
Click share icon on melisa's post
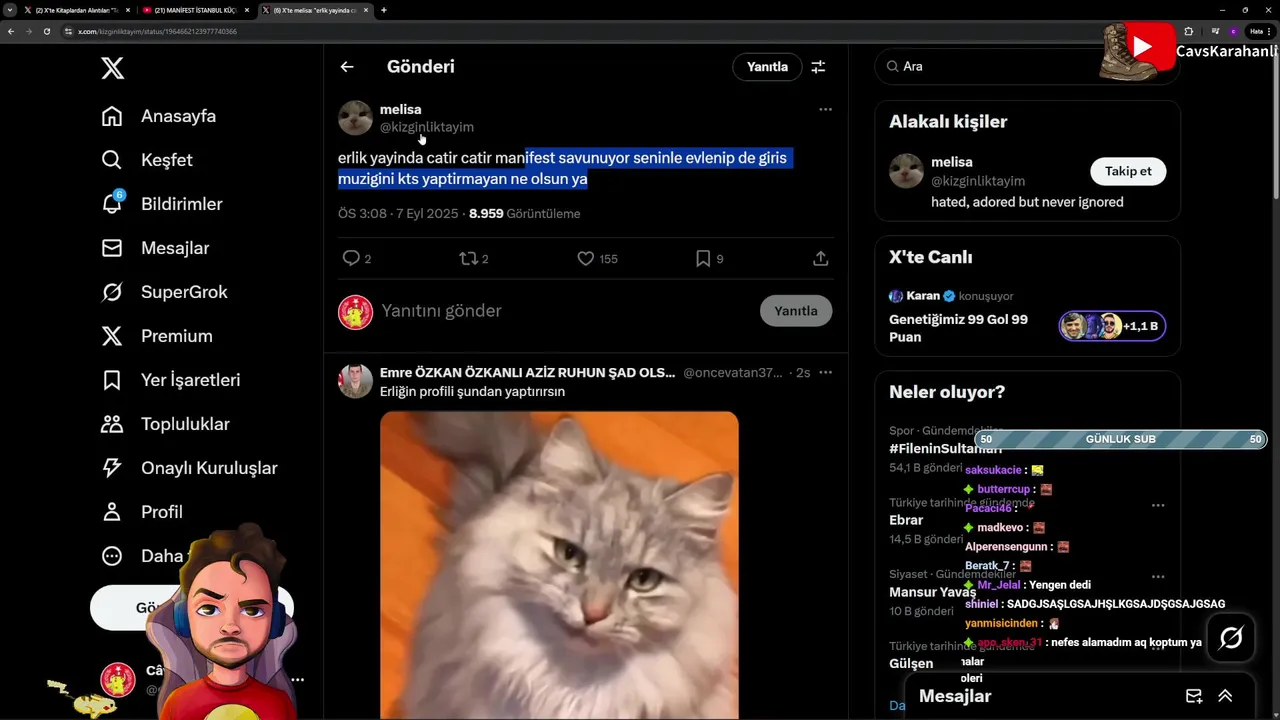pyautogui.click(x=821, y=258)
